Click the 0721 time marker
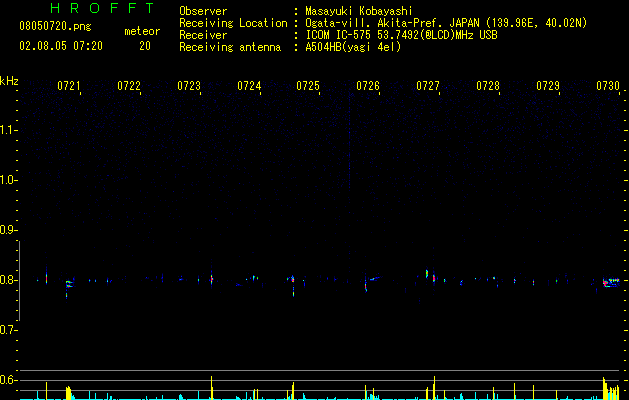 coord(69,86)
